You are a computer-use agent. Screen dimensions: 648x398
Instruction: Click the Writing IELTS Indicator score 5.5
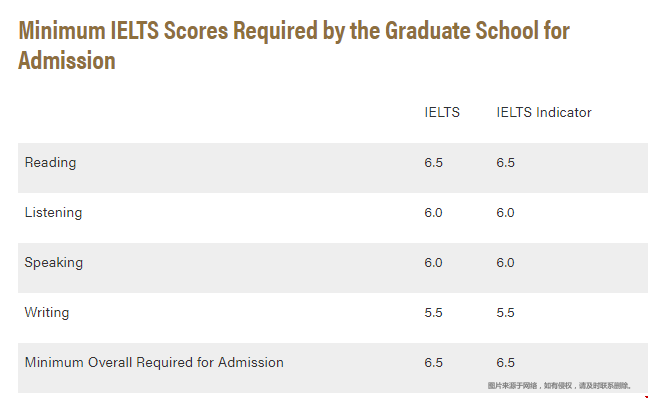[x=505, y=313]
